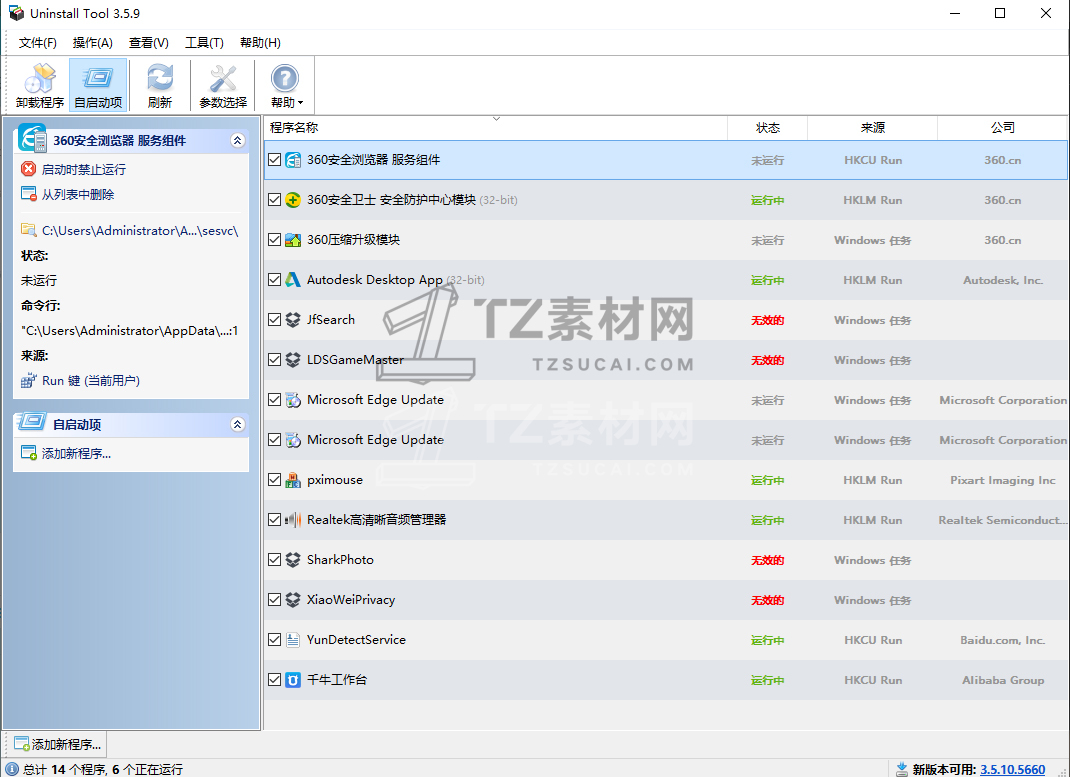Open the 帮助(H) menu
The height and width of the screenshot is (777, 1070).
click(260, 42)
